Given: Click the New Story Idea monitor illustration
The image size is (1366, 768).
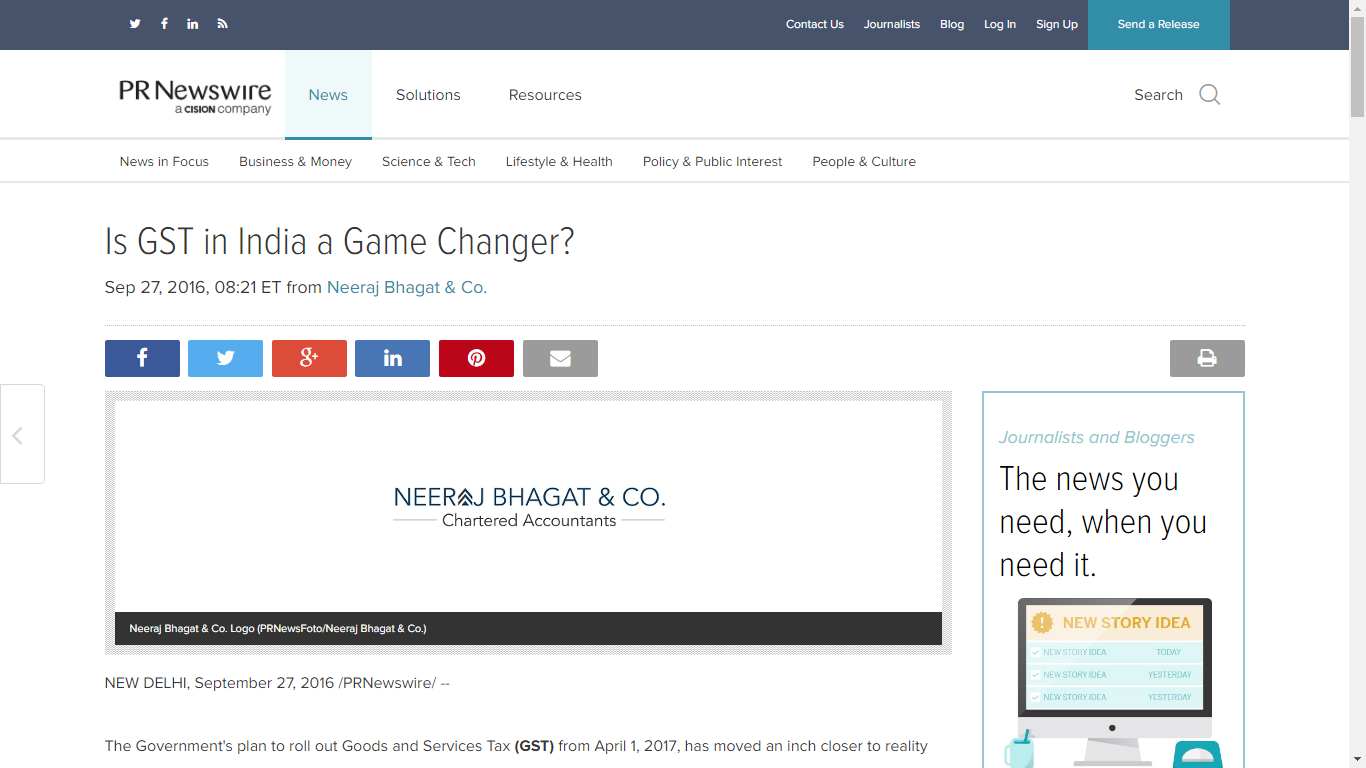Looking at the screenshot, I should point(1114,680).
